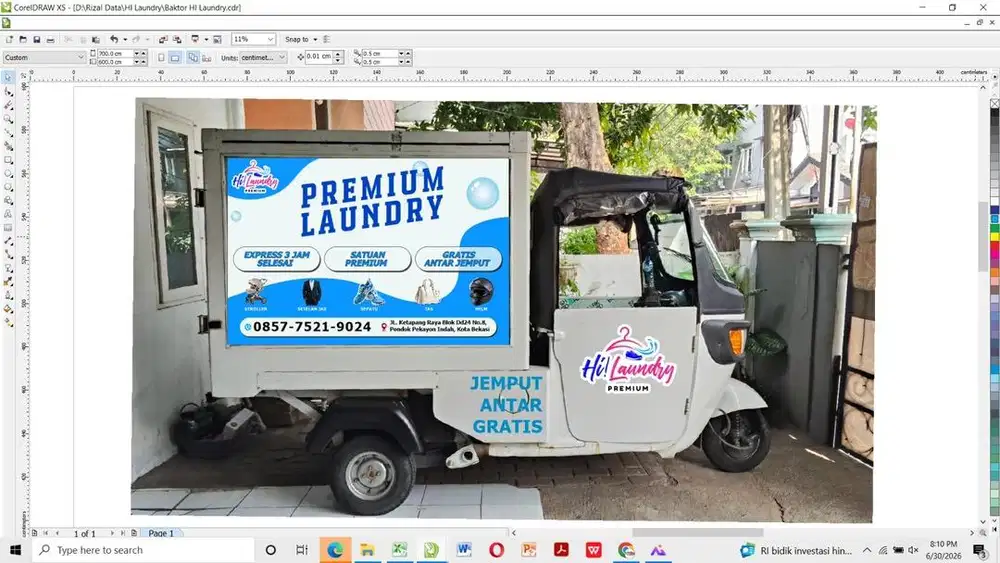Click the vertical scrollbar thumb

(x=983, y=236)
